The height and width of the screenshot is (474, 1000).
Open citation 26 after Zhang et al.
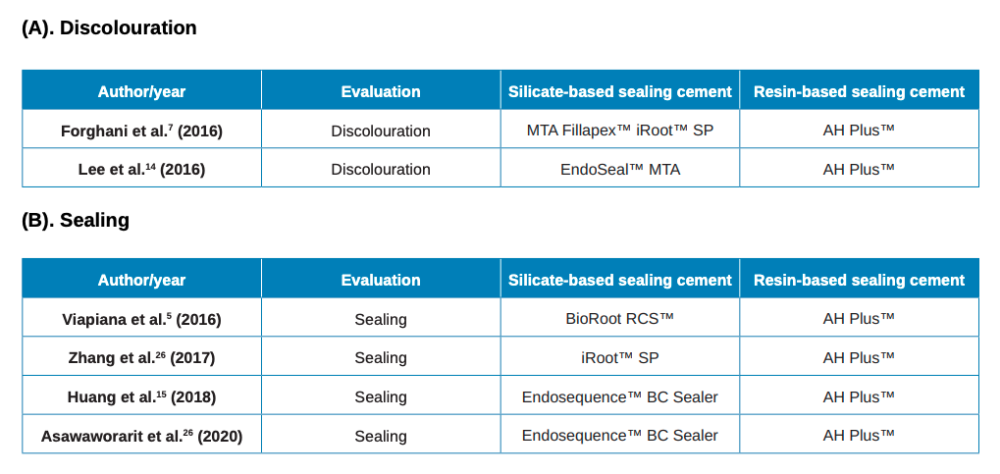(159, 353)
